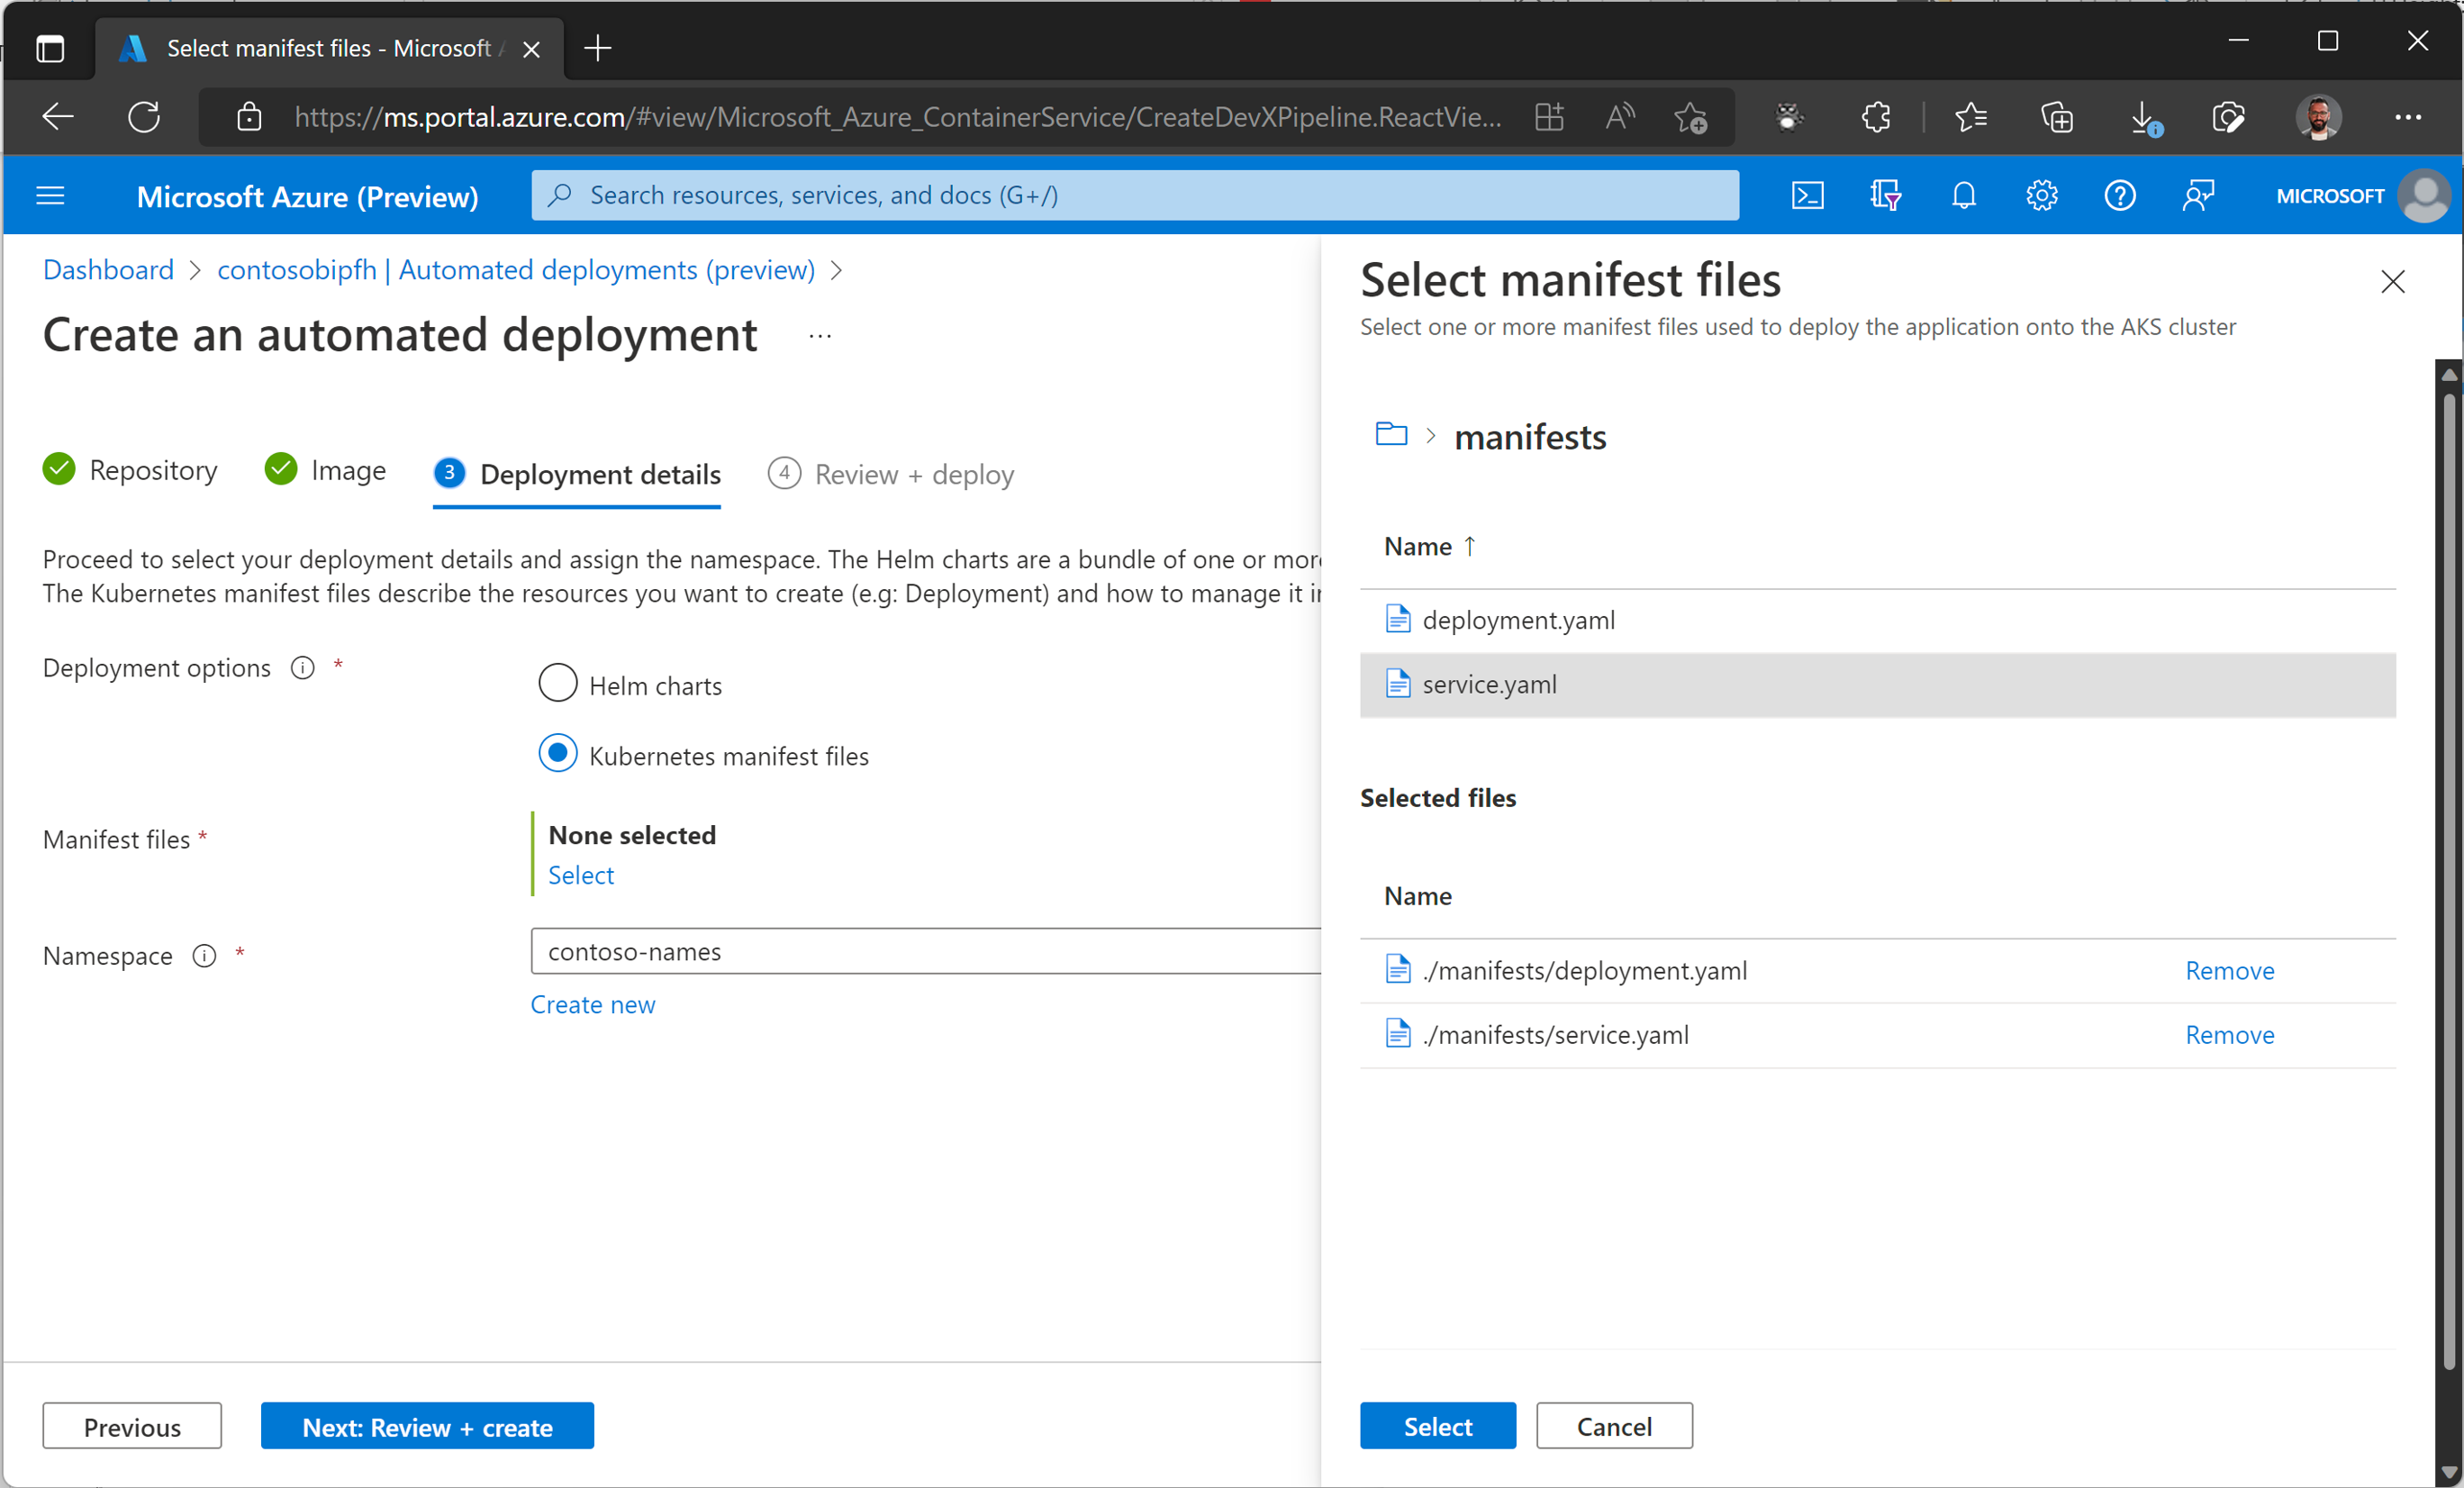
Task: Close the Select manifest files browser tab
Action: 532,49
